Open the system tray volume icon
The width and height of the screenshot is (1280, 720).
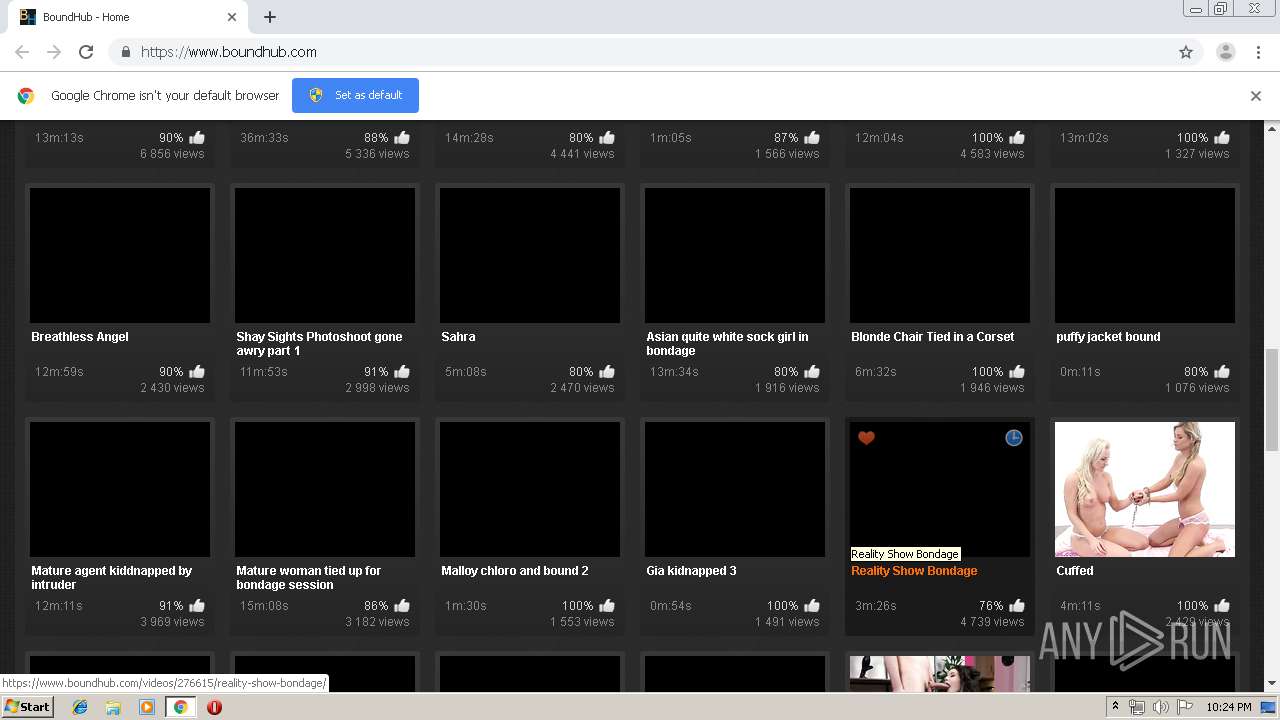(1160, 707)
